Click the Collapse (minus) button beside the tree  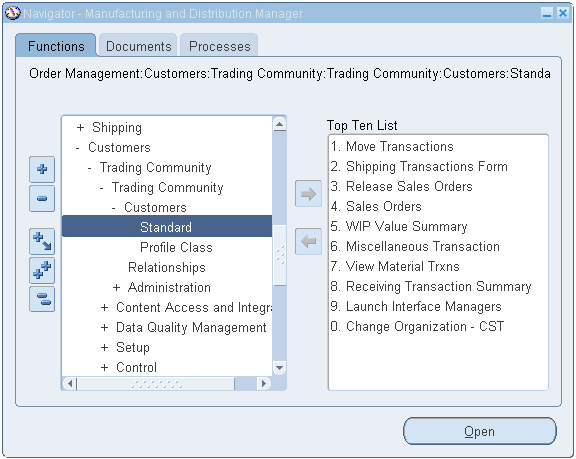(x=42, y=199)
